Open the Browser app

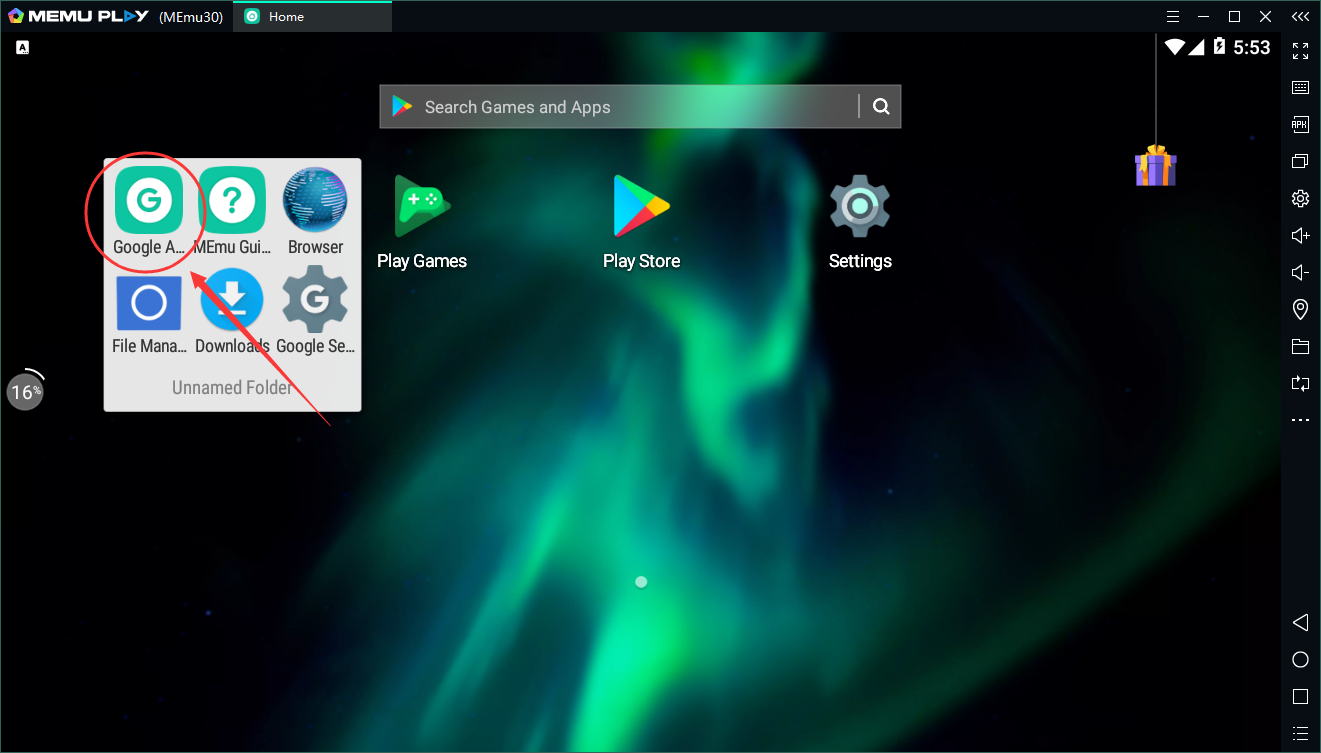point(315,200)
